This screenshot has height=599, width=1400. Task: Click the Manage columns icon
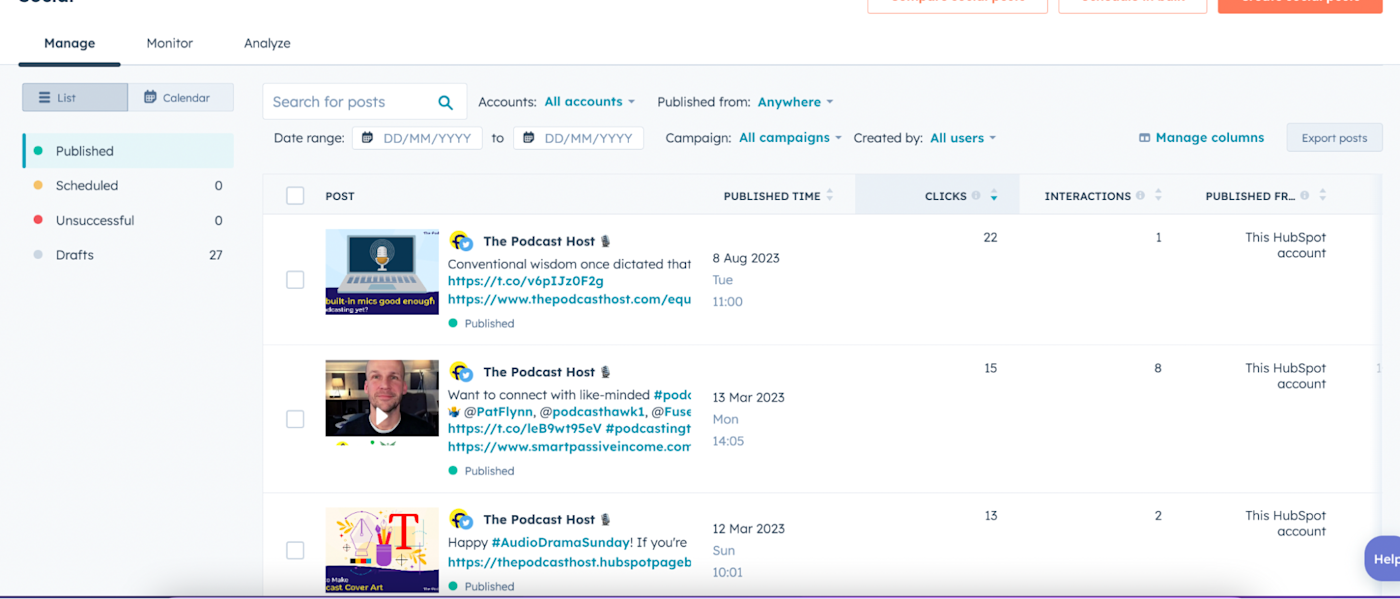(x=1144, y=138)
